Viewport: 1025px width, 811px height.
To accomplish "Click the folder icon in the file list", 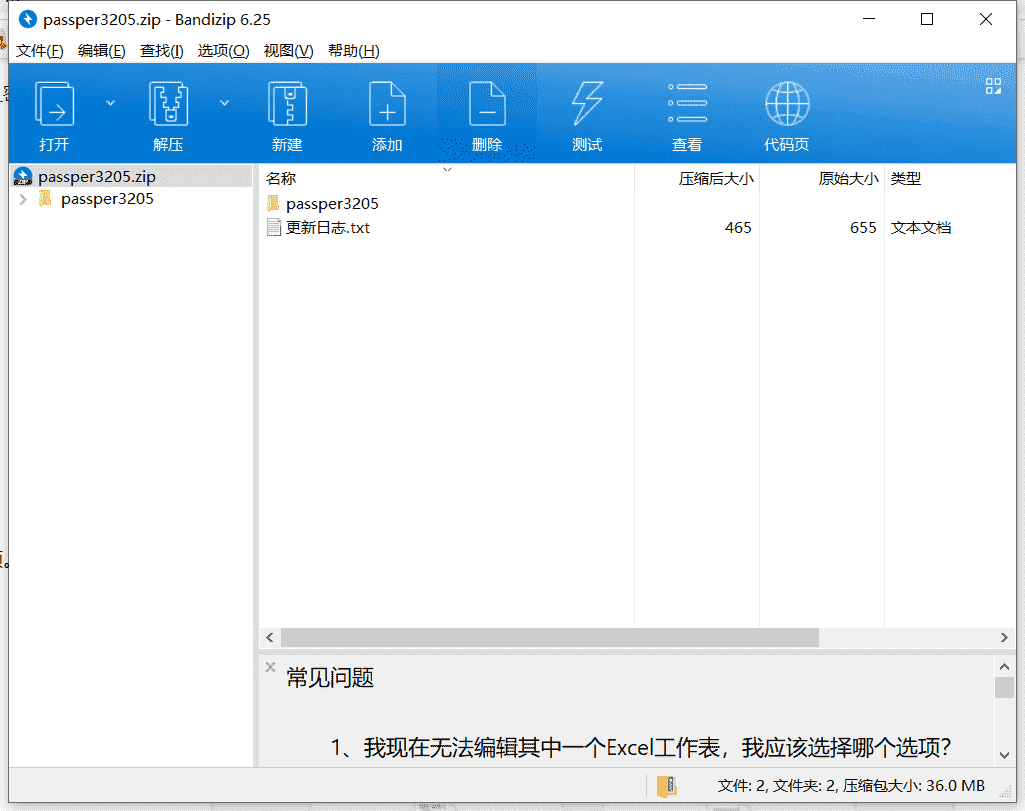I will pyautogui.click(x=273, y=203).
